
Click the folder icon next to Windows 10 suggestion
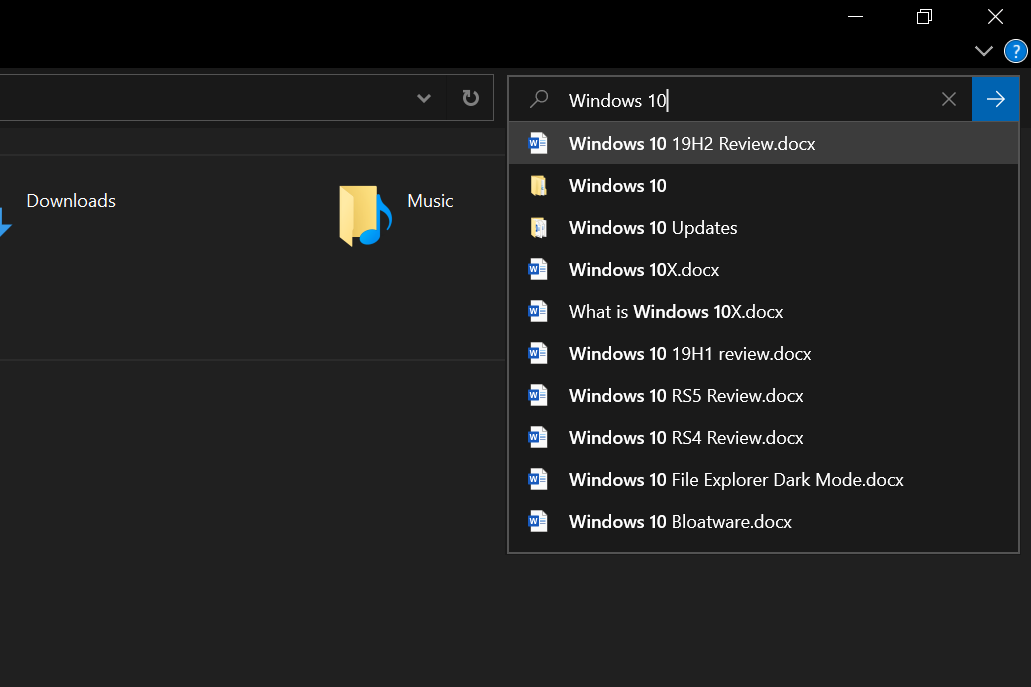click(x=538, y=185)
